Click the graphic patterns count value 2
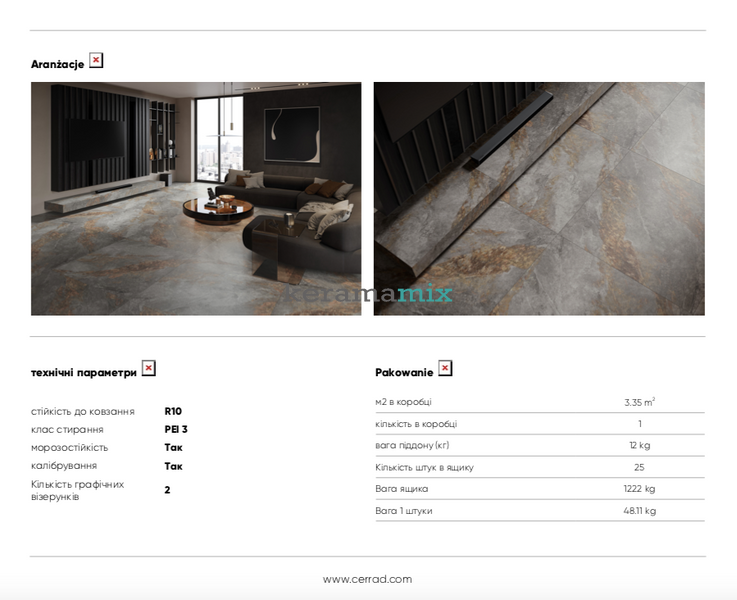Viewport: 737px width, 600px height. 167,490
